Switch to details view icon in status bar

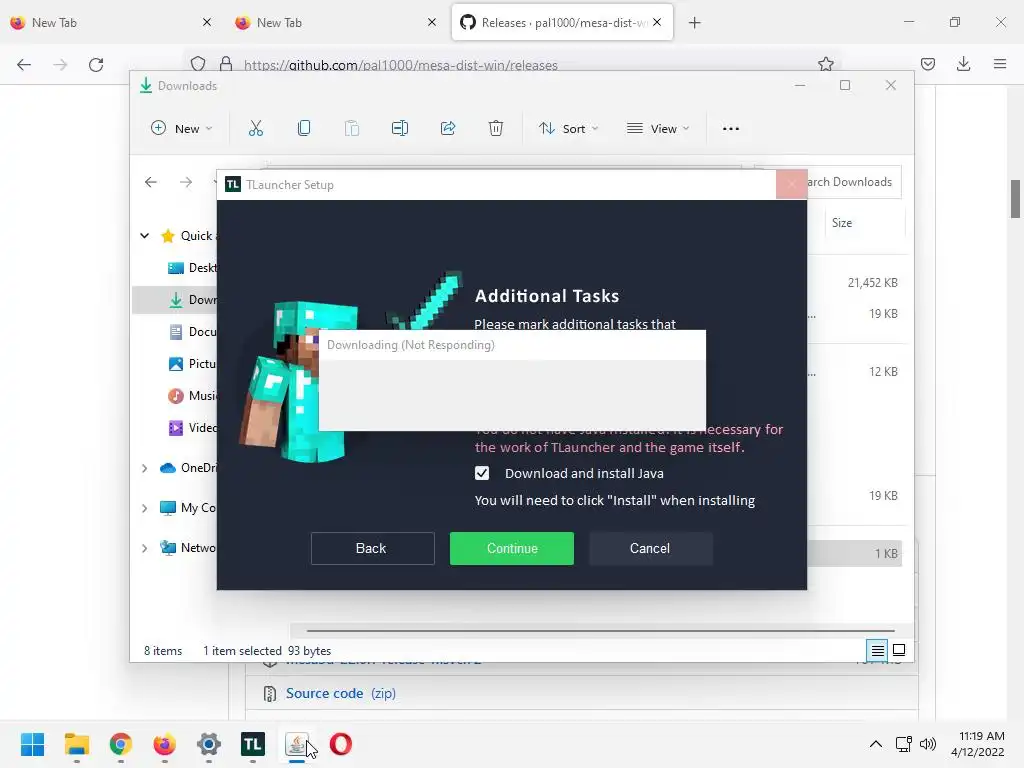tap(878, 650)
